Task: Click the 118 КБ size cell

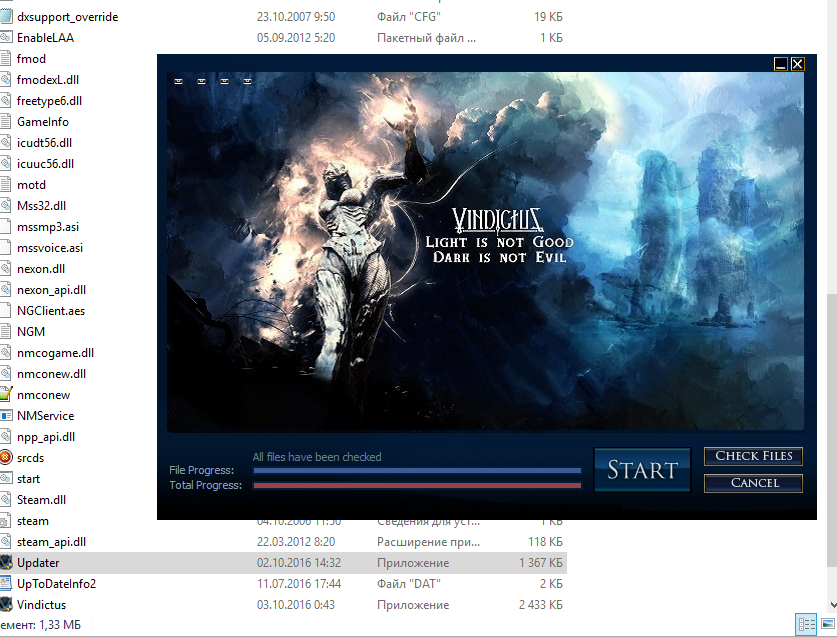Action: coord(545,541)
